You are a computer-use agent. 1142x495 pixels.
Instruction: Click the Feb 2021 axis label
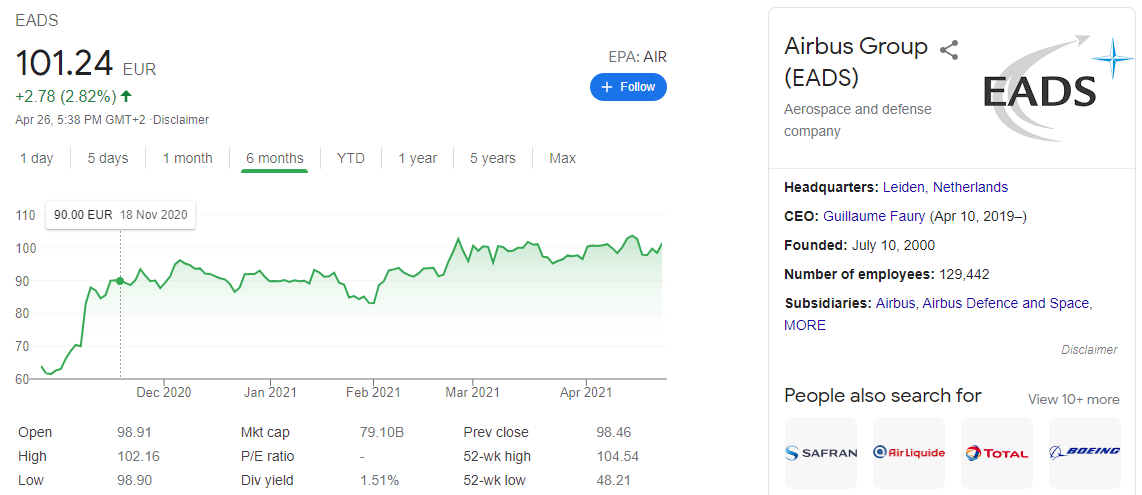point(374,392)
